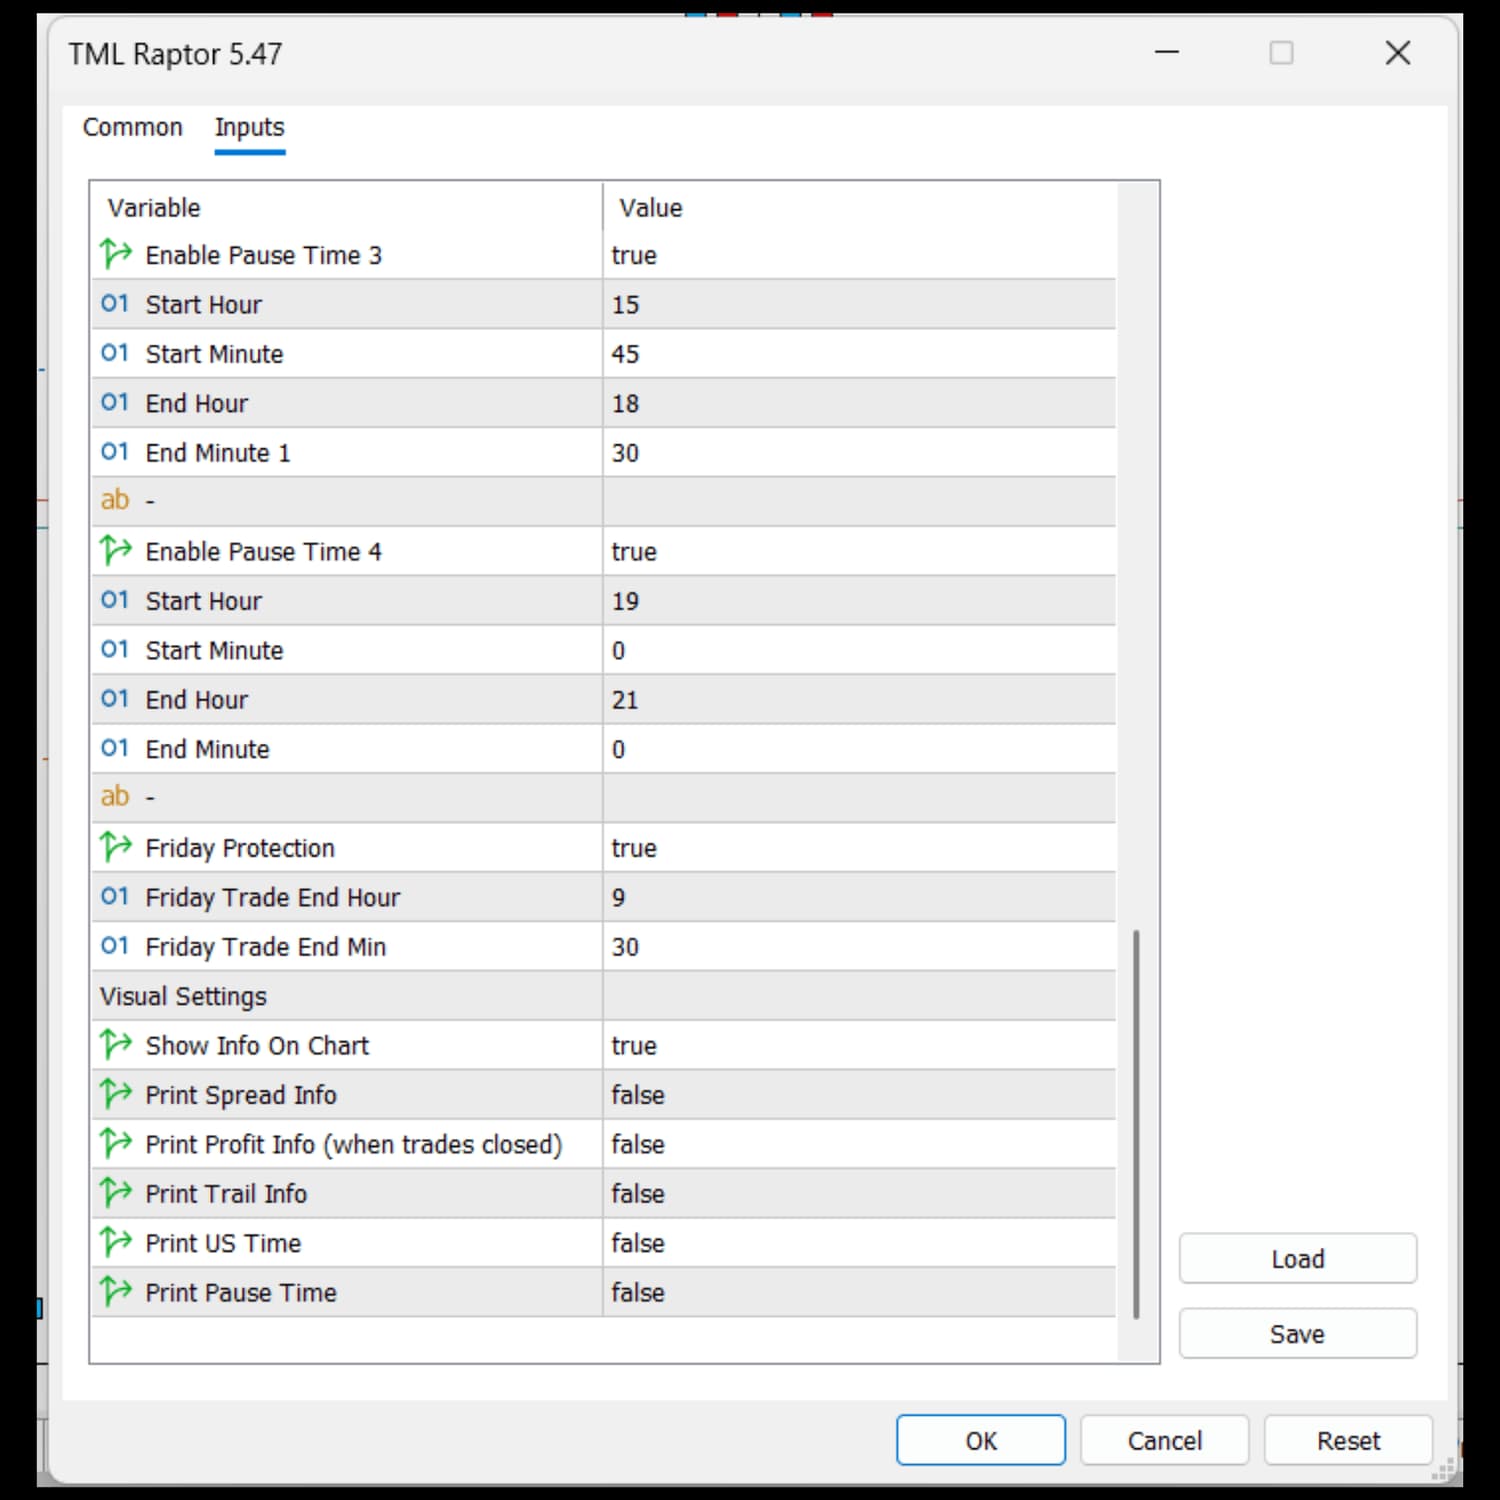Click the Friday Trade End Hour label
1500x1500 pixels.
pyautogui.click(x=273, y=898)
